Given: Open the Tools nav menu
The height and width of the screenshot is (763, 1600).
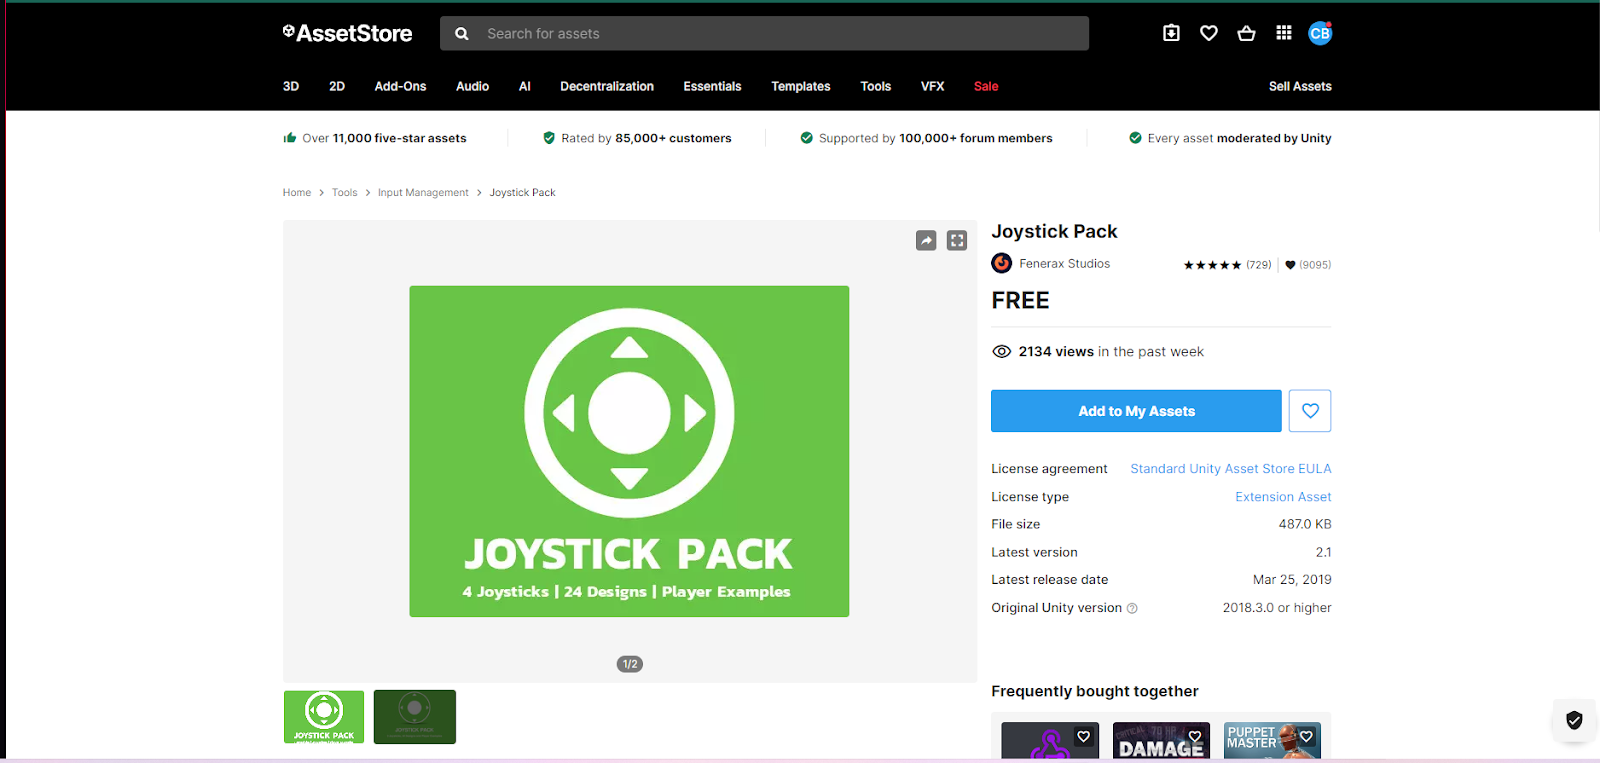Looking at the screenshot, I should 876,86.
